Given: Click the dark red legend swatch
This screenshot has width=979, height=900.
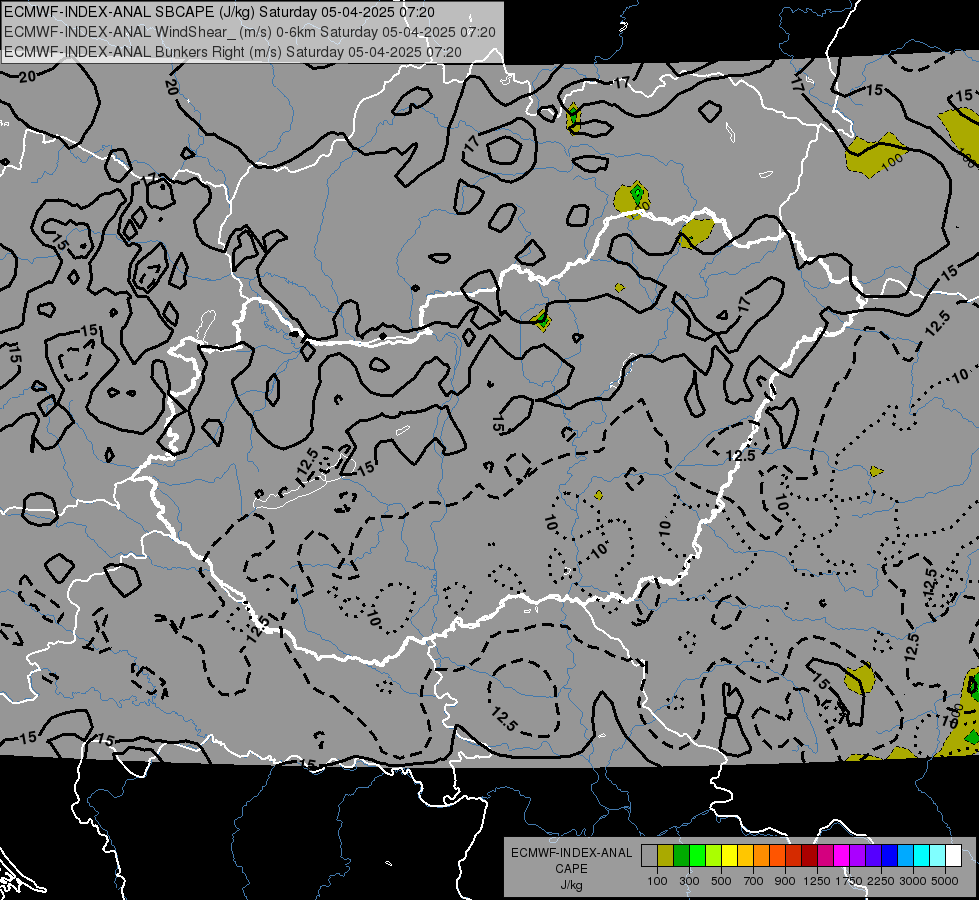Looking at the screenshot, I should tap(810, 856).
